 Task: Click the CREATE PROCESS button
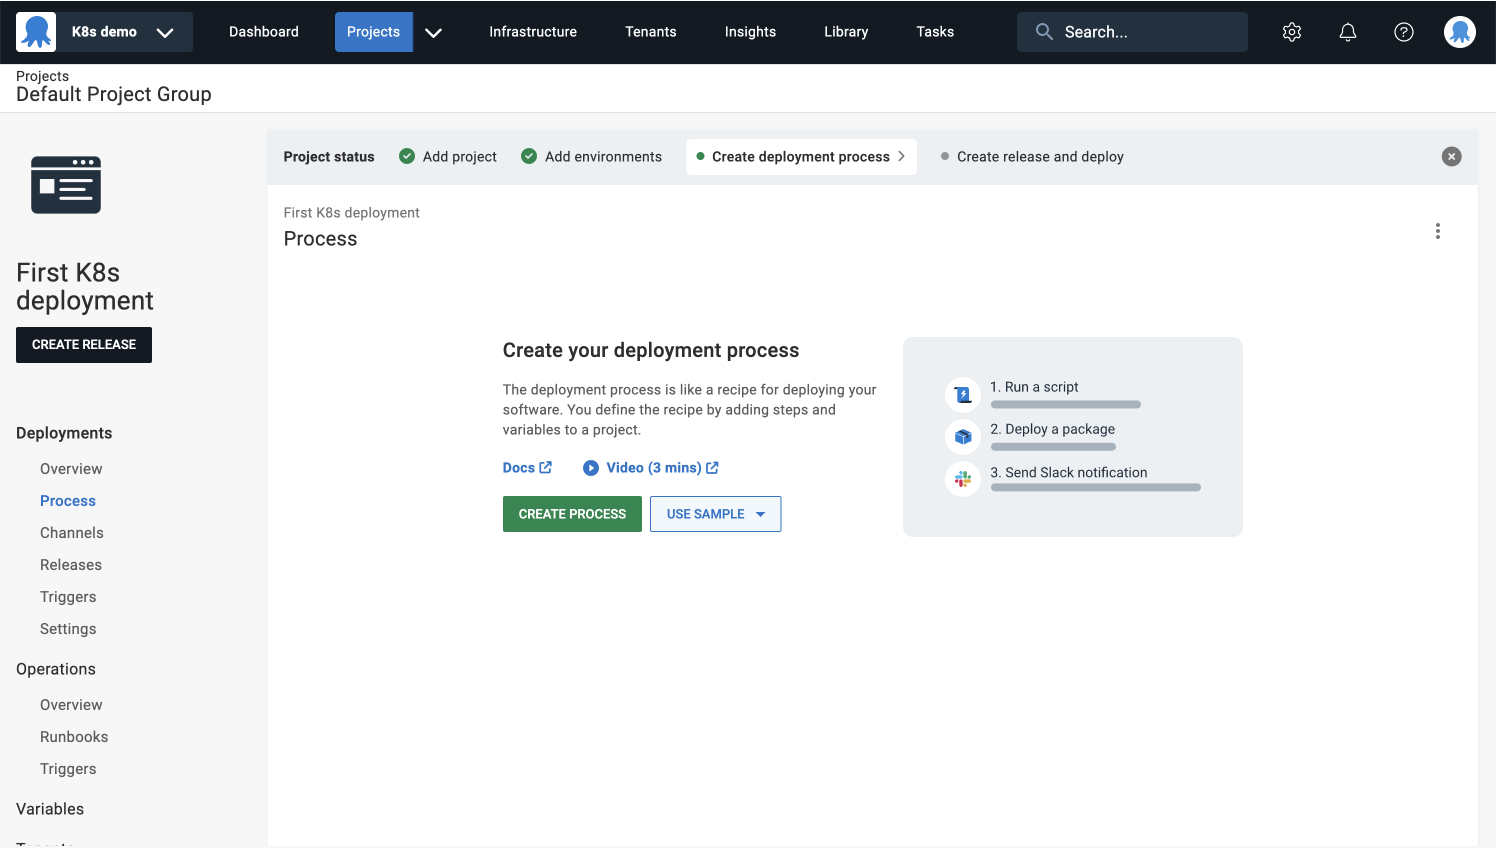click(x=572, y=513)
